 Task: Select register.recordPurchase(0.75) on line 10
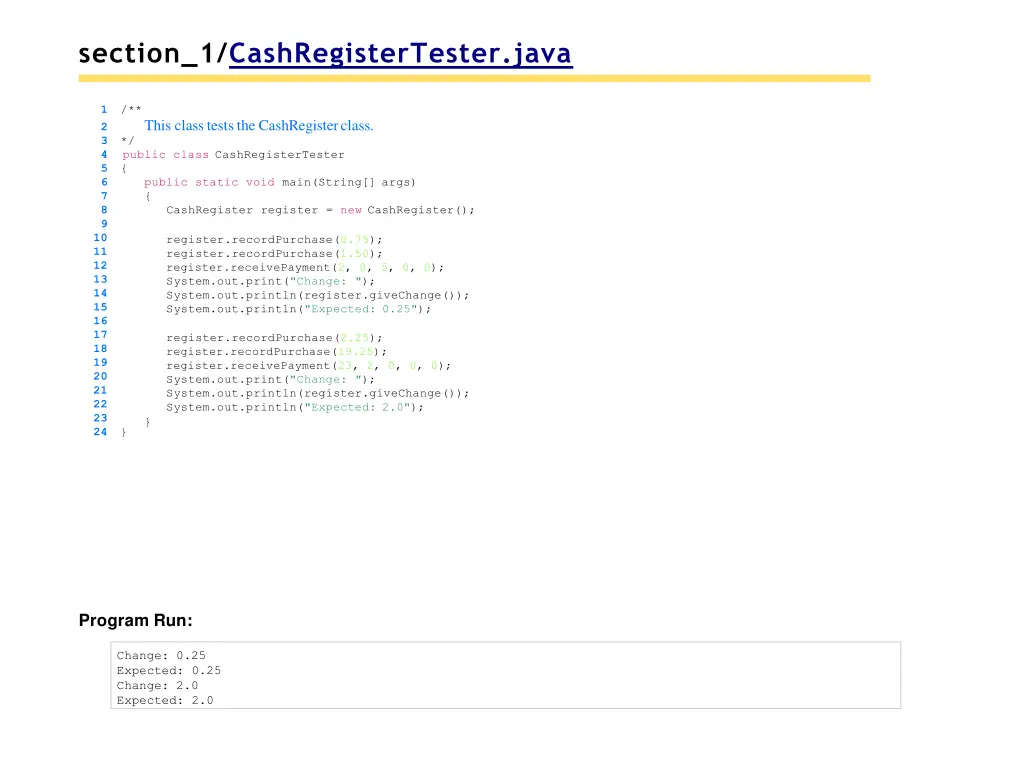[x=275, y=239]
